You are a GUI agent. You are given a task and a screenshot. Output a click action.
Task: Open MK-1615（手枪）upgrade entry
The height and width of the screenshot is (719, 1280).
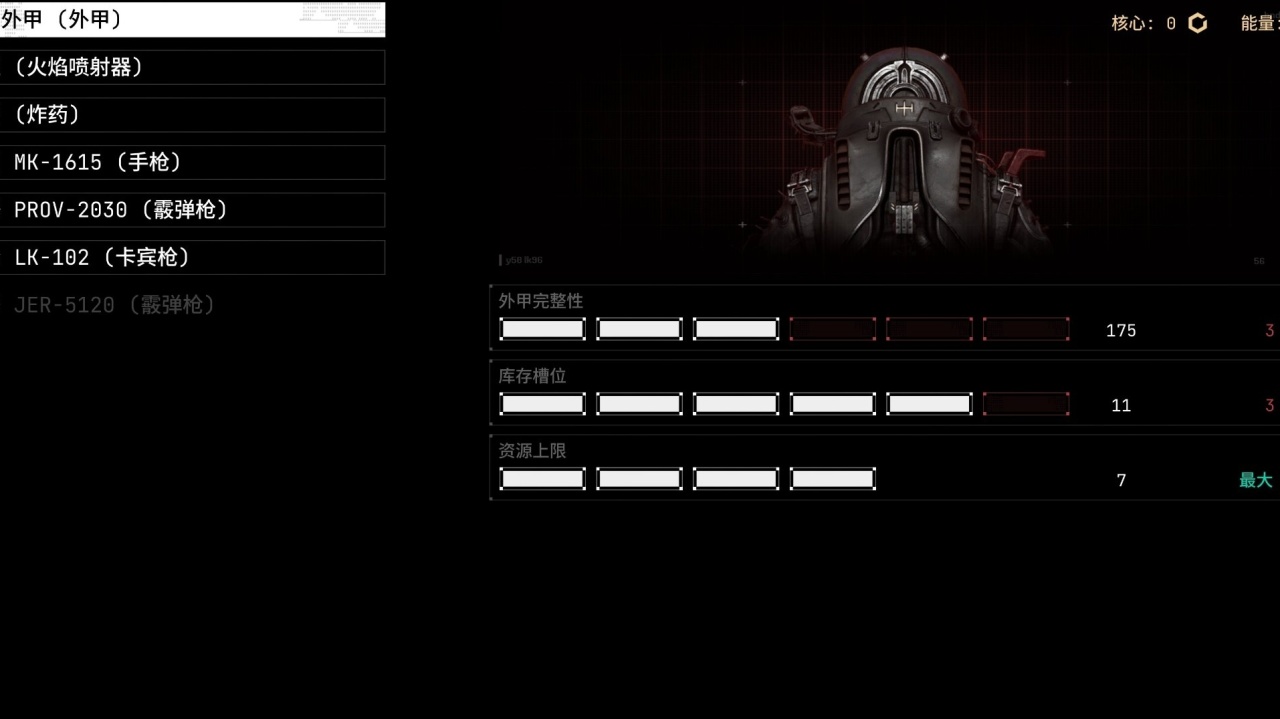click(x=192, y=162)
